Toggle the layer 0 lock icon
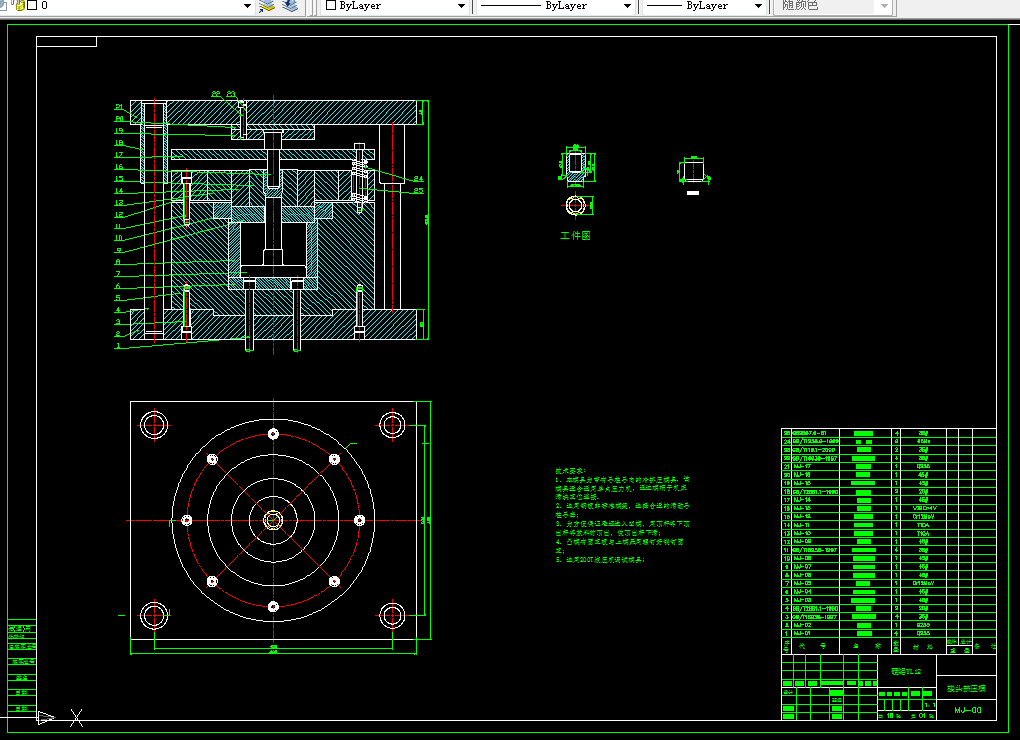This screenshot has height=740, width=1020. tap(20, 5)
